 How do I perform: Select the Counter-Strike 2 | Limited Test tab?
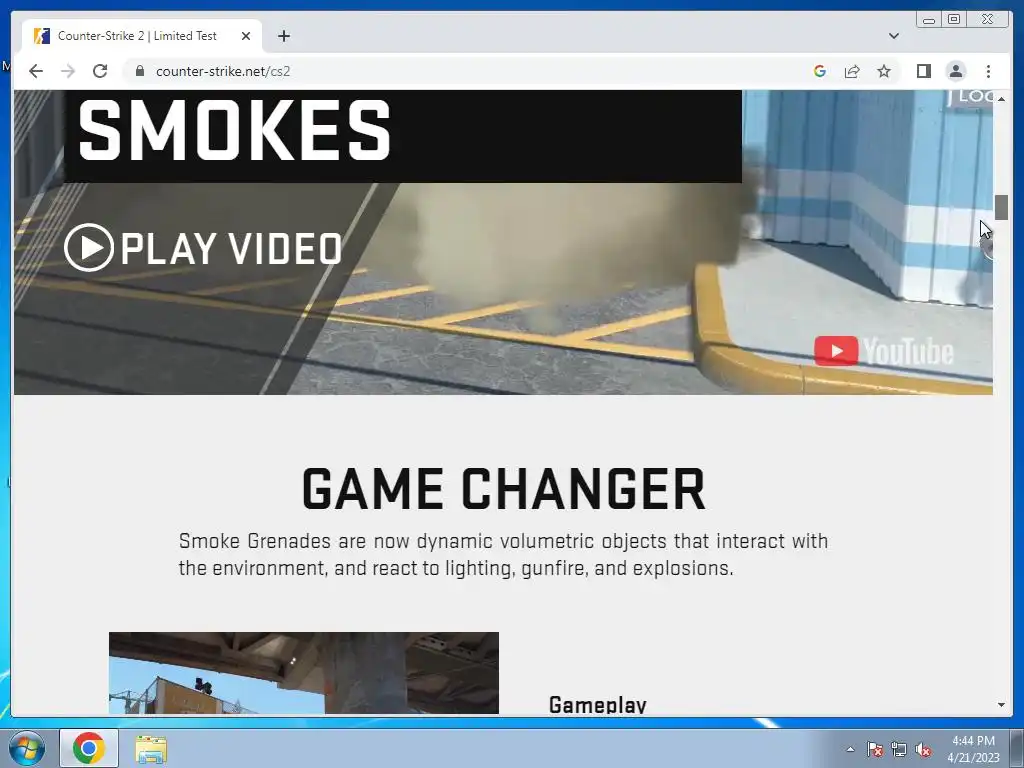coord(142,36)
